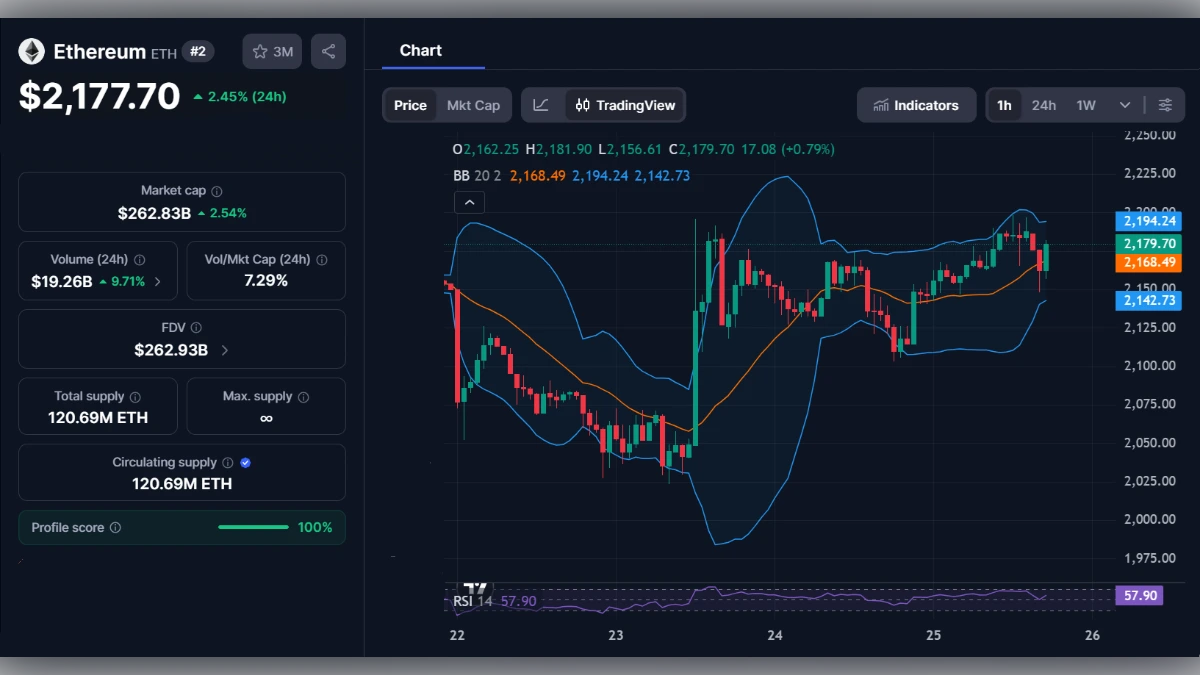
Task: Click the star watchlist button showing 3M
Action: point(271,51)
